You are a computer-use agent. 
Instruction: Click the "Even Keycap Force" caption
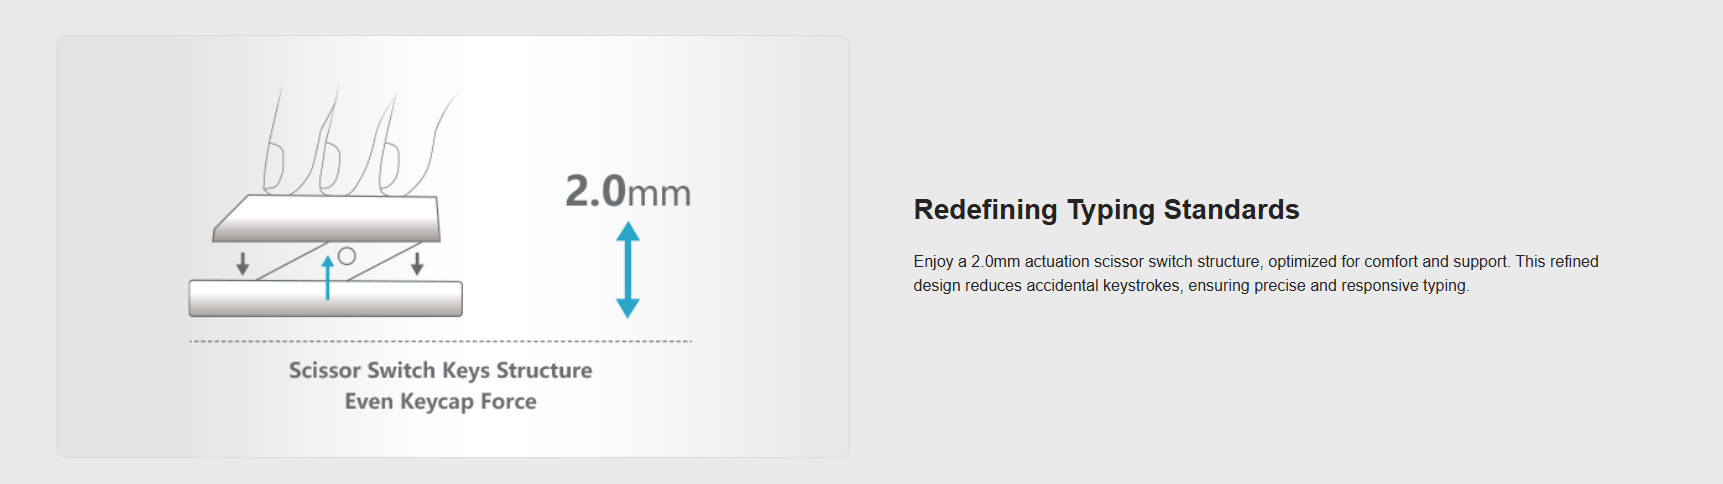pyautogui.click(x=440, y=401)
